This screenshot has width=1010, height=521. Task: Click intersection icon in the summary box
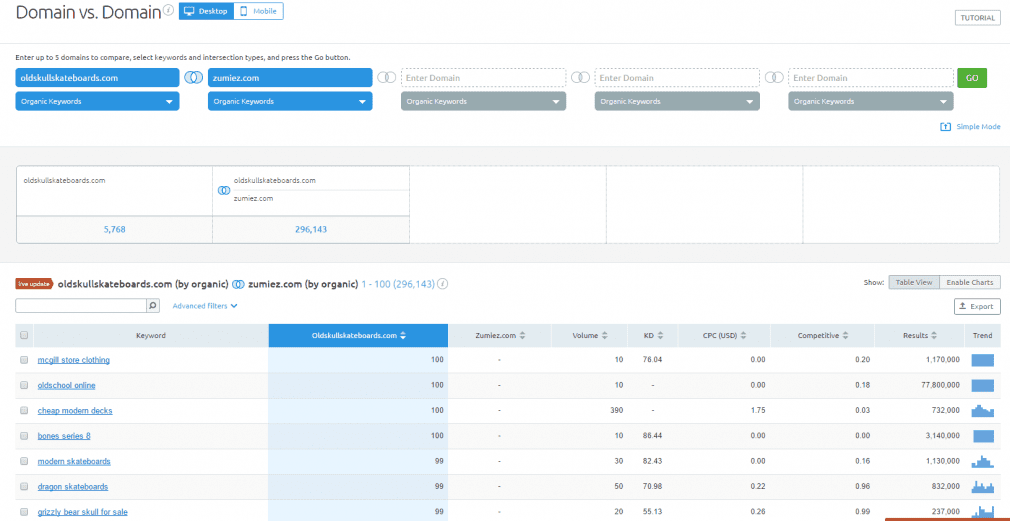coord(224,191)
